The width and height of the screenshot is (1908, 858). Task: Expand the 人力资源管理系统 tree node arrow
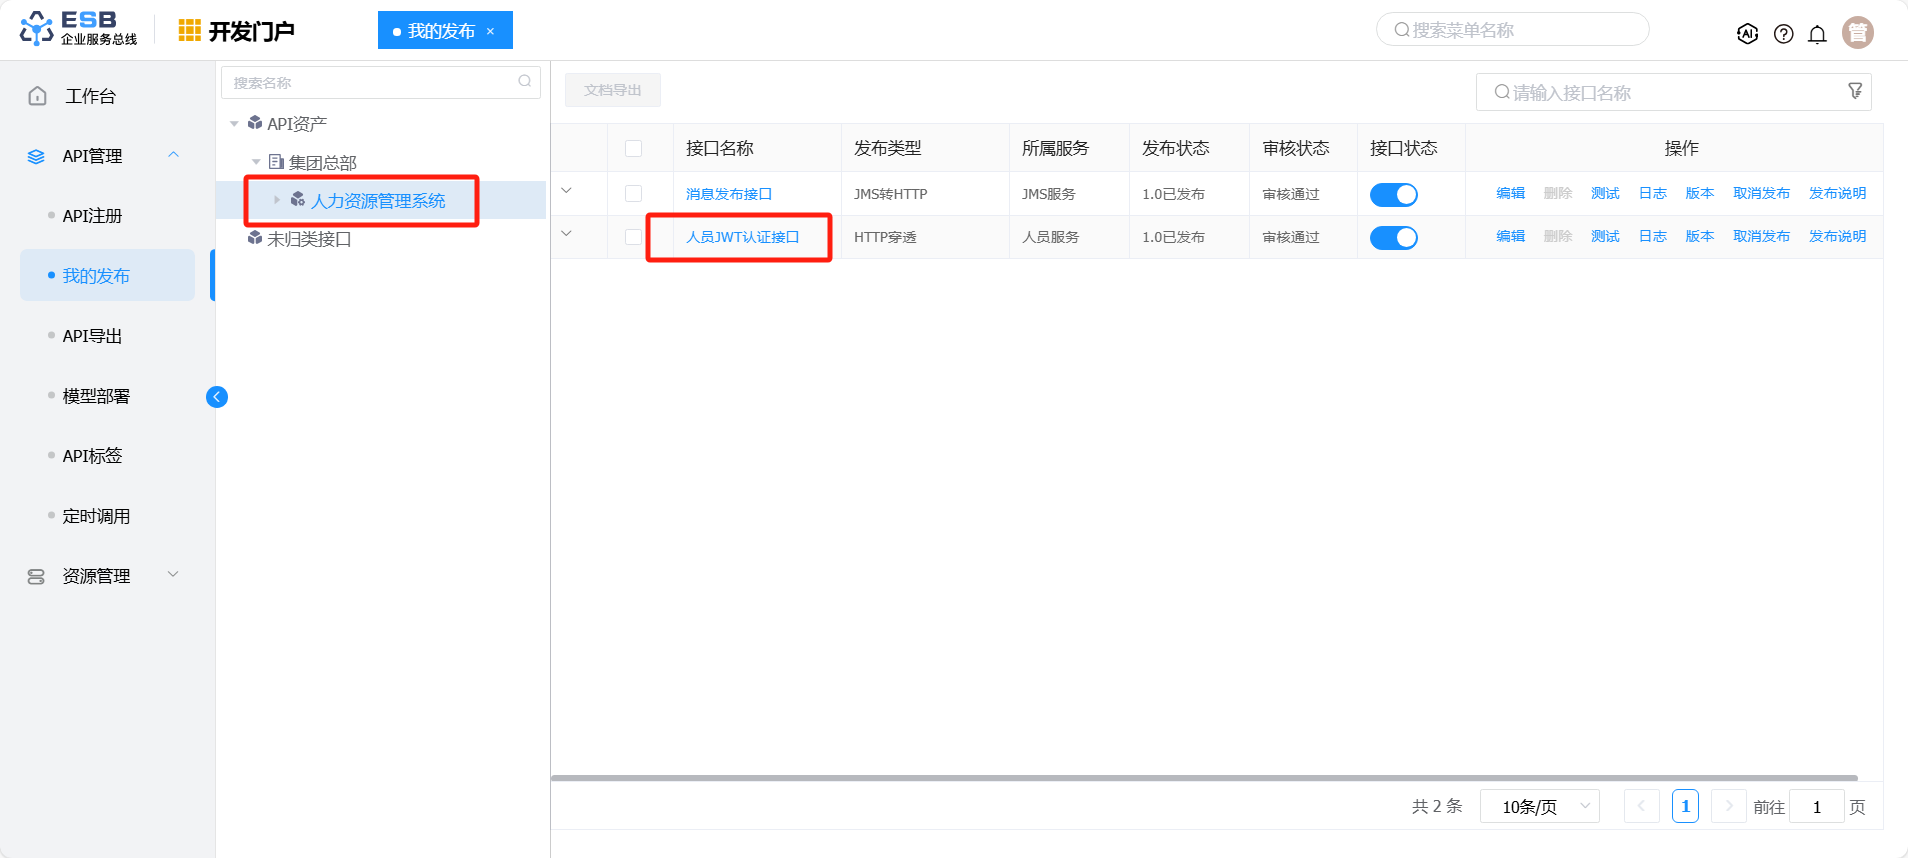pos(277,200)
